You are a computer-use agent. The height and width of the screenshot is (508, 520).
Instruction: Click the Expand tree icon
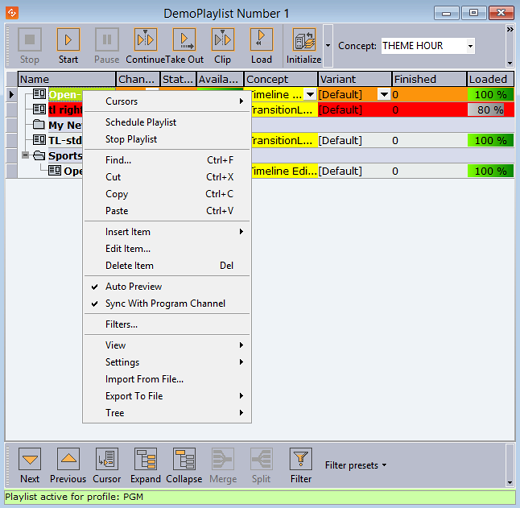click(145, 459)
